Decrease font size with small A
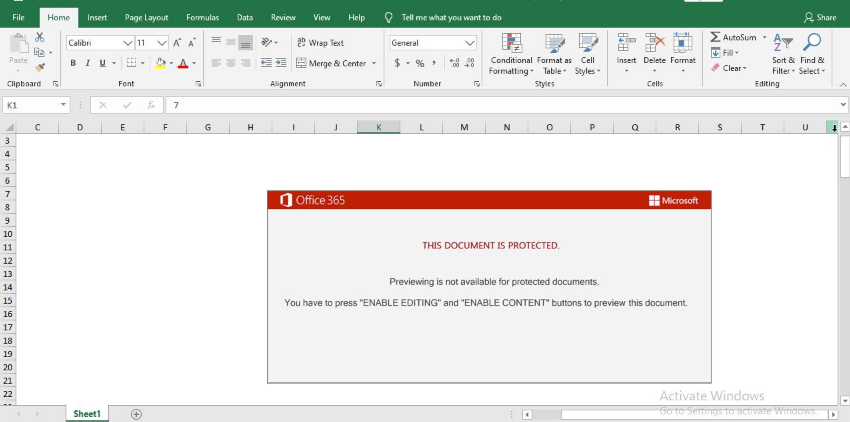The image size is (850, 422). (x=192, y=43)
